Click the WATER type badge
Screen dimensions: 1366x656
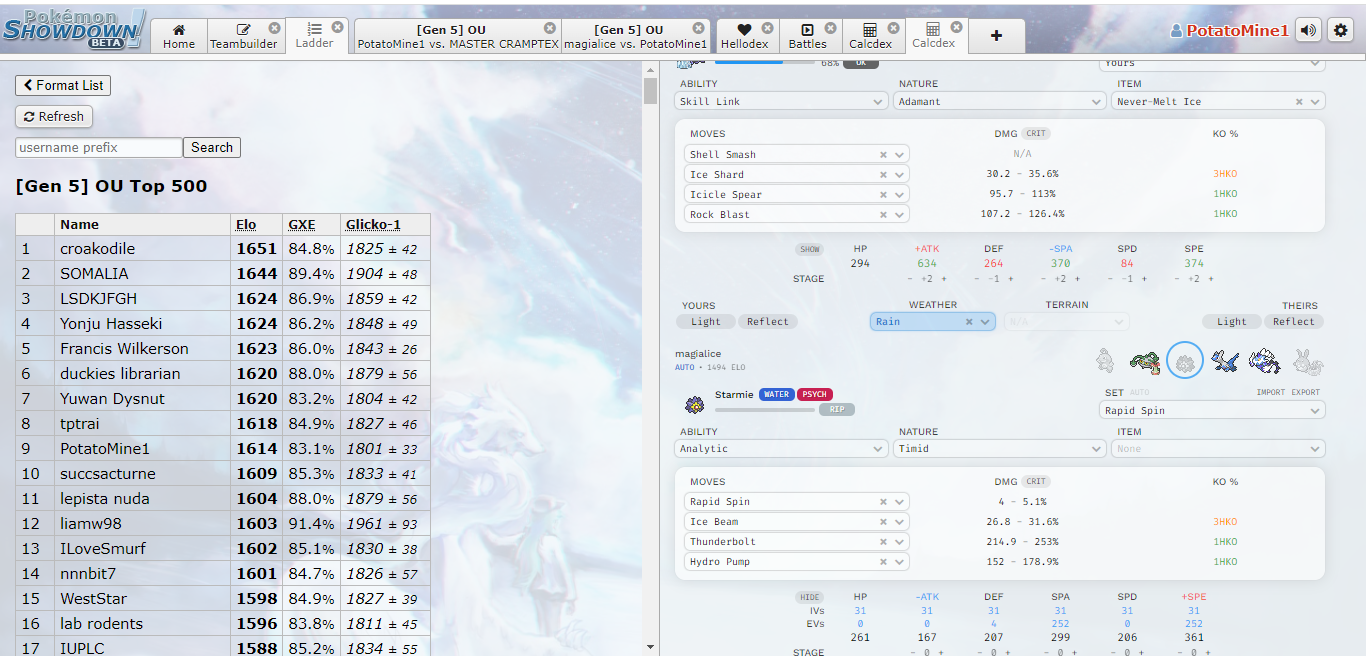point(776,395)
